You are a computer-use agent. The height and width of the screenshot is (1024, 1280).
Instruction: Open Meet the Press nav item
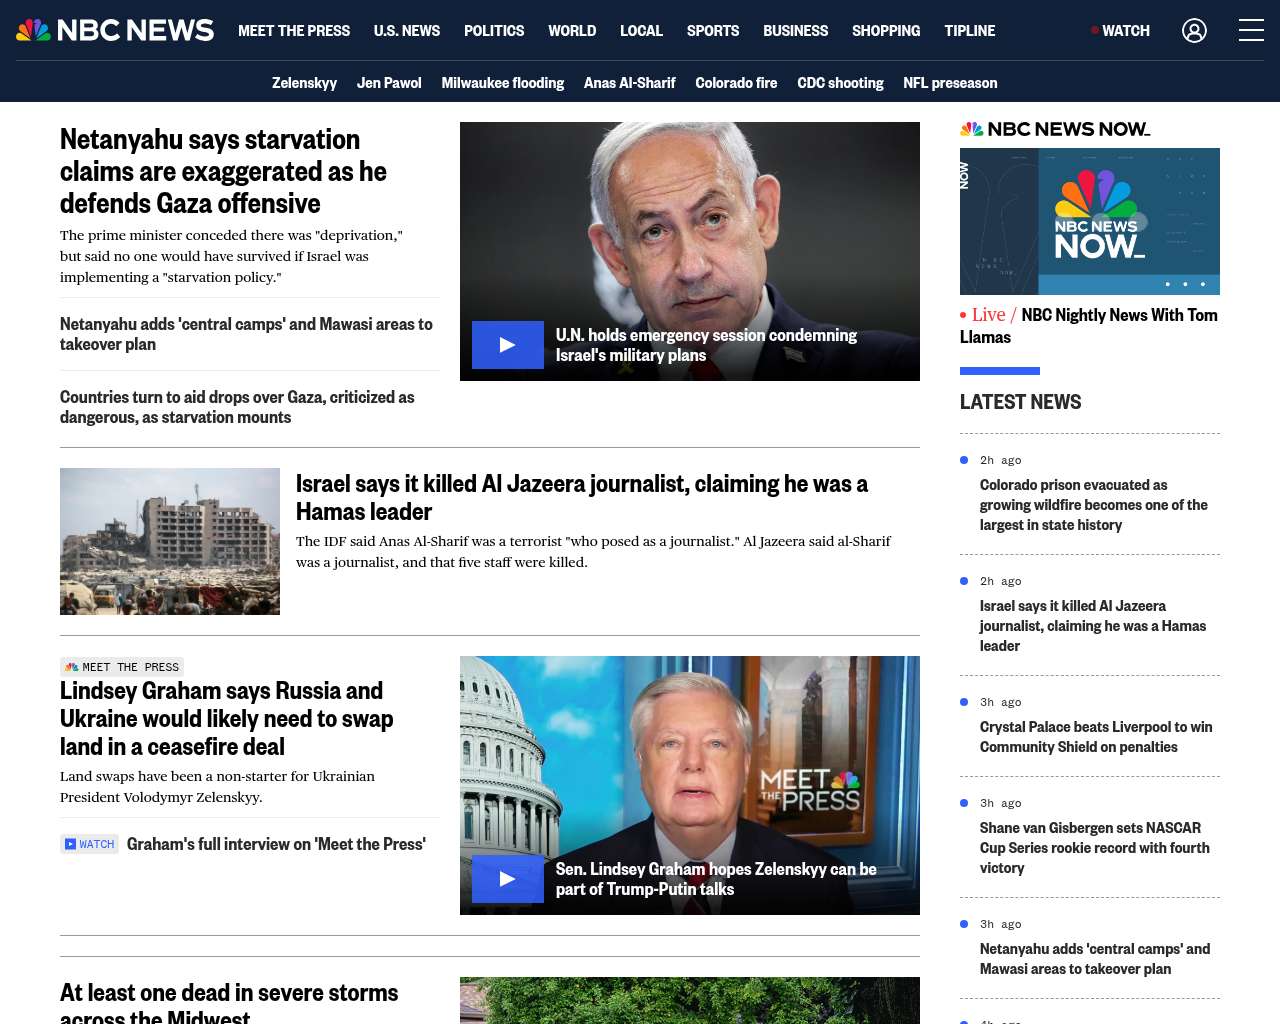pyautogui.click(x=294, y=31)
